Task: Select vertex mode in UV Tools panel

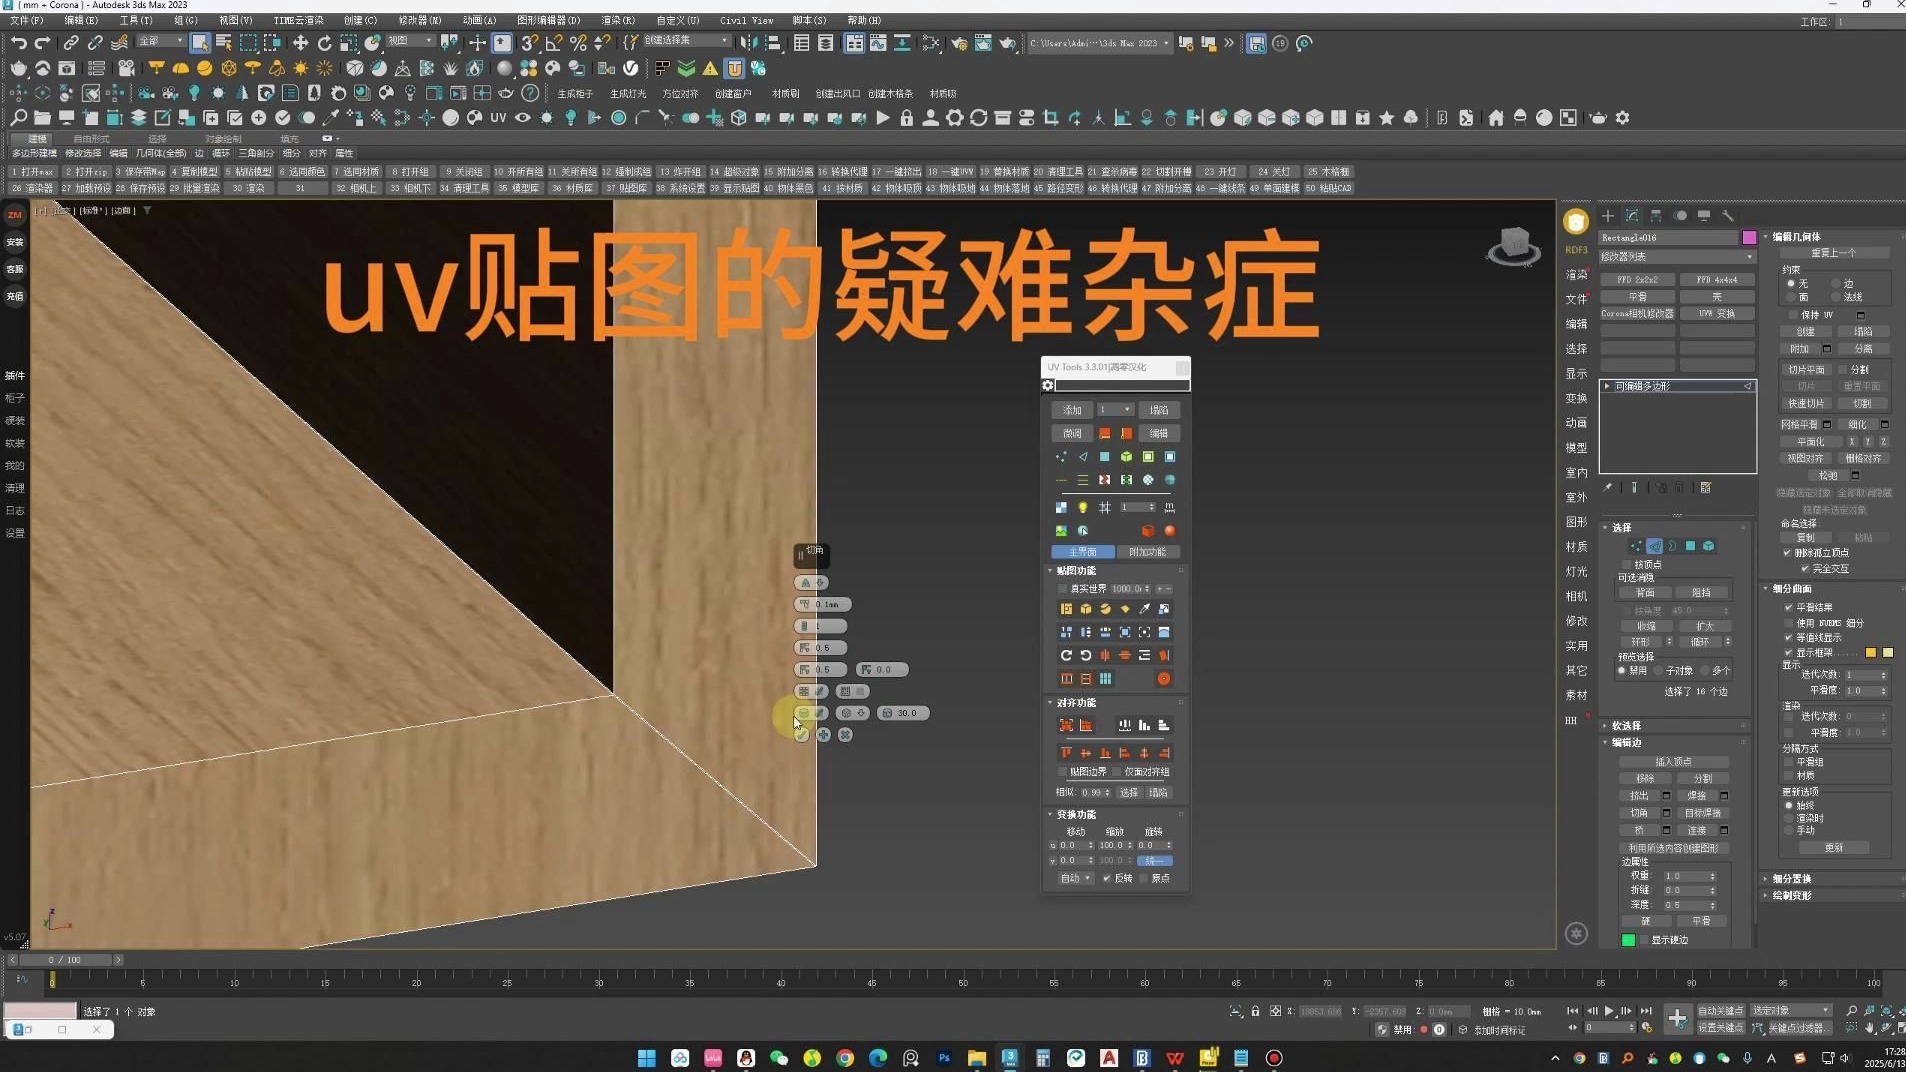Action: 1061,457
